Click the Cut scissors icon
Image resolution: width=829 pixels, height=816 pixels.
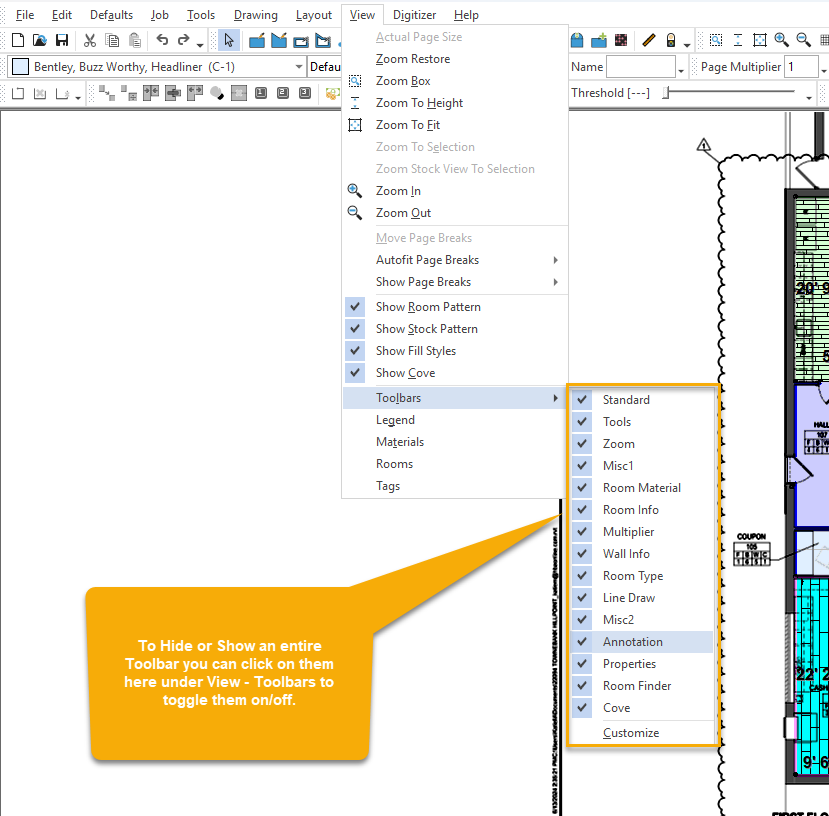point(90,40)
